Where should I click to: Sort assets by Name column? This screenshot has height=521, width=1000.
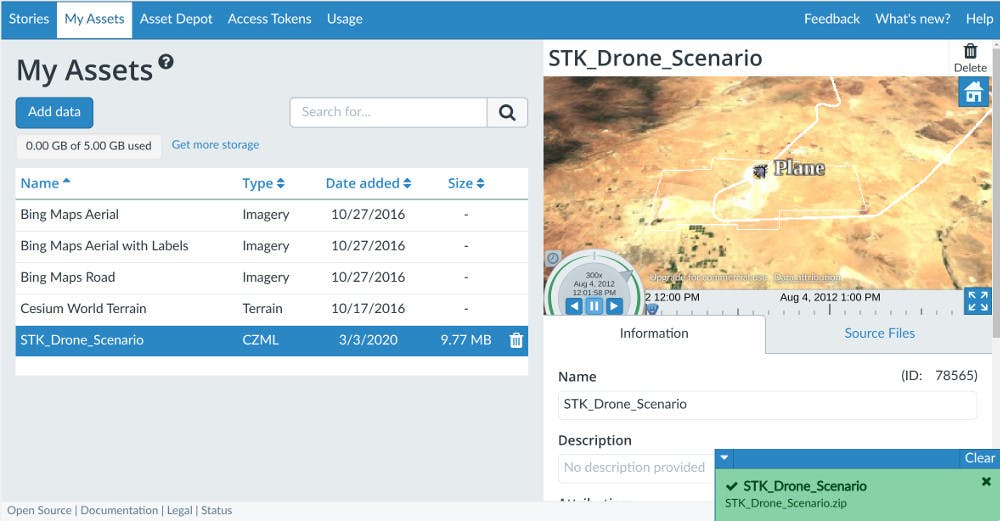(45, 183)
